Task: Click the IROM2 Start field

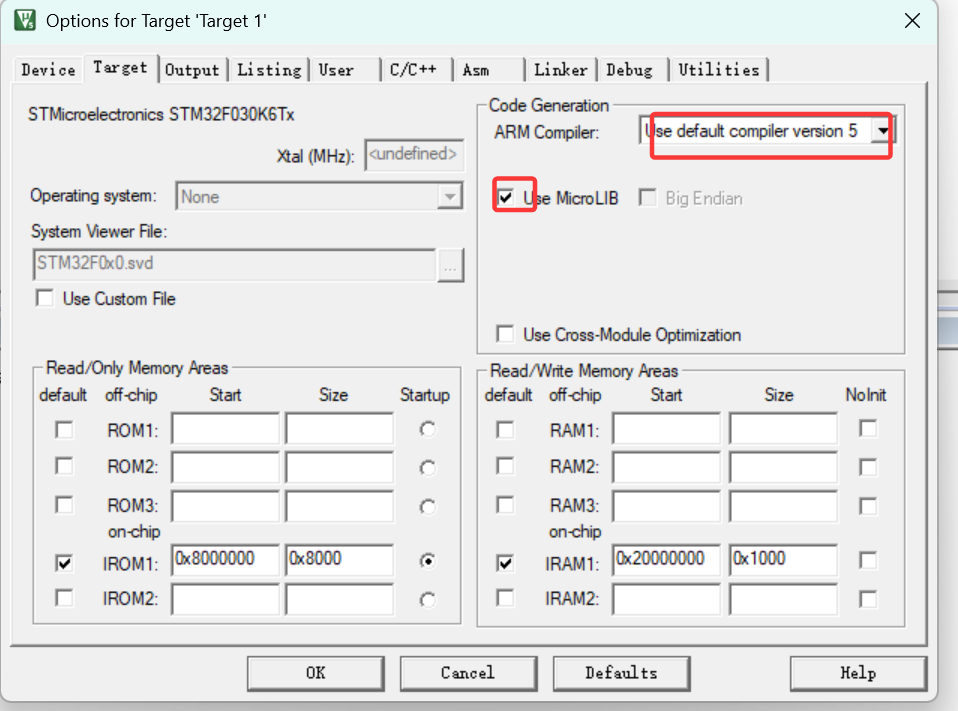Action: point(225,599)
